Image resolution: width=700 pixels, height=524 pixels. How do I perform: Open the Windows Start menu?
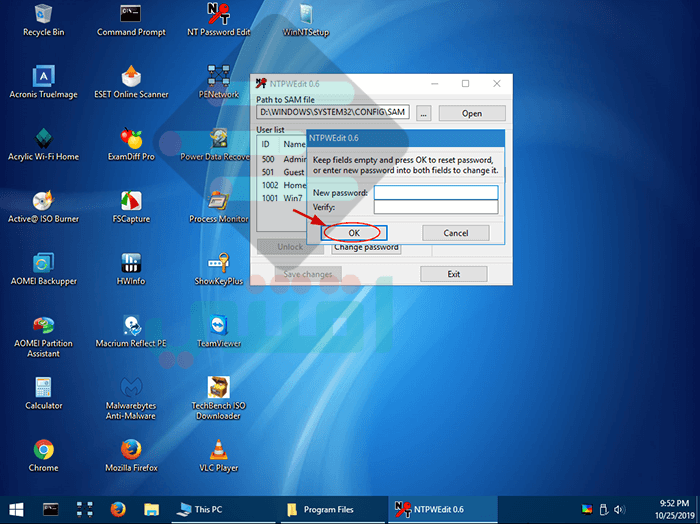click(17, 509)
